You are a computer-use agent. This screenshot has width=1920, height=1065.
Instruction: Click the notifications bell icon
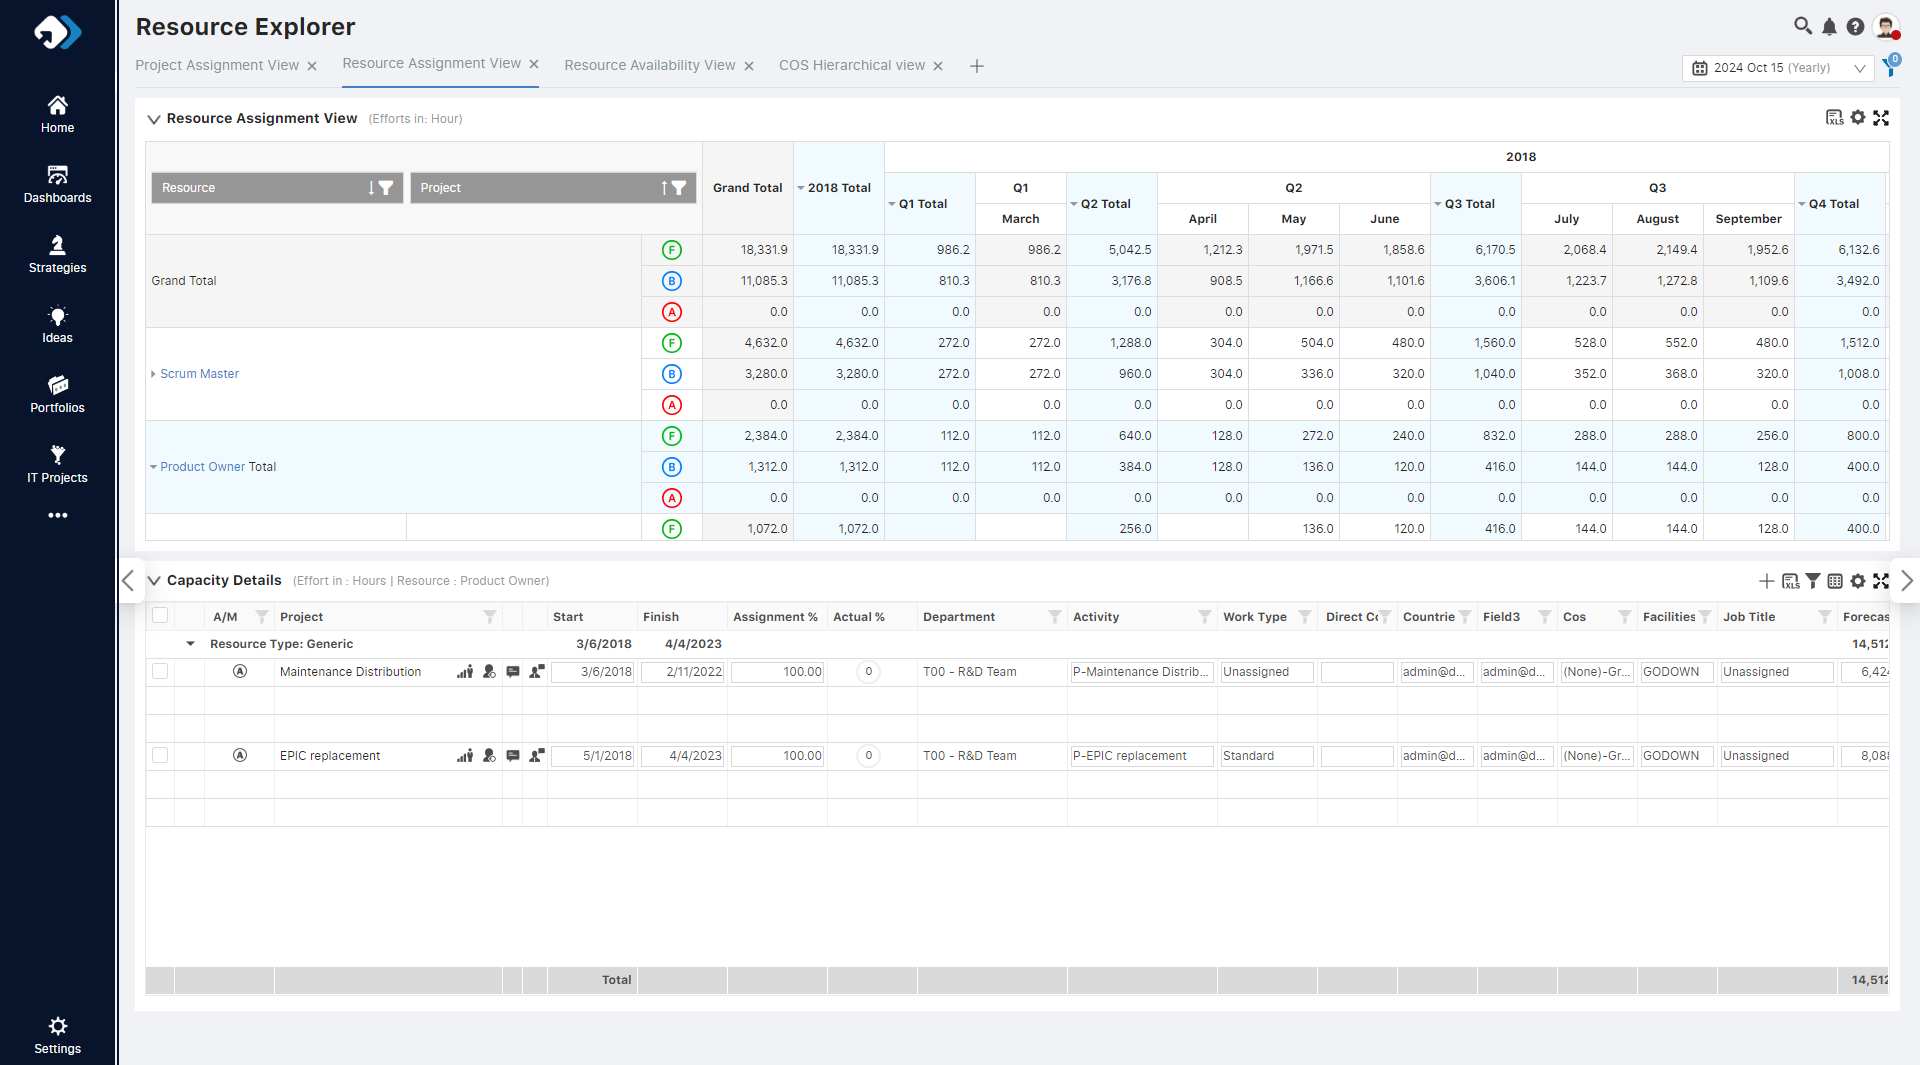[1829, 27]
